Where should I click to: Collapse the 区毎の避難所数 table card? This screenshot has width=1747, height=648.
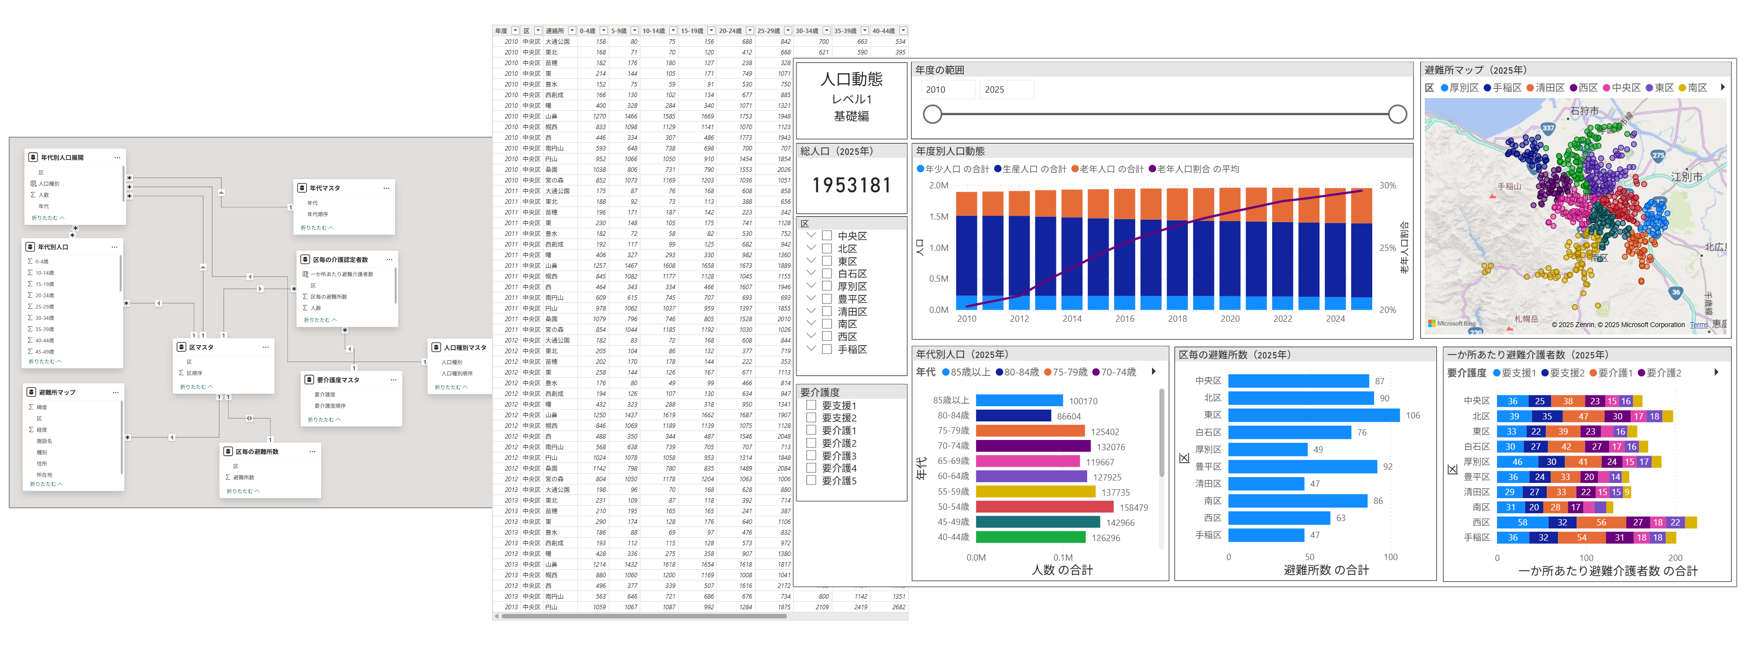pyautogui.click(x=243, y=491)
